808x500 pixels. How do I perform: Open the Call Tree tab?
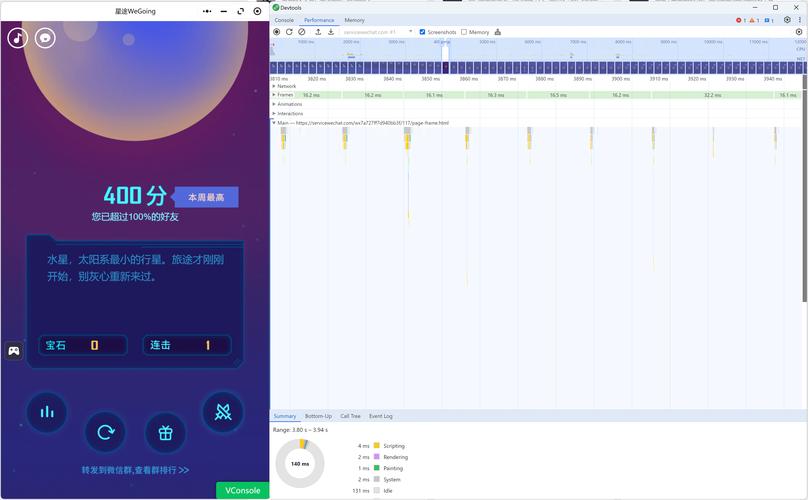[350, 416]
